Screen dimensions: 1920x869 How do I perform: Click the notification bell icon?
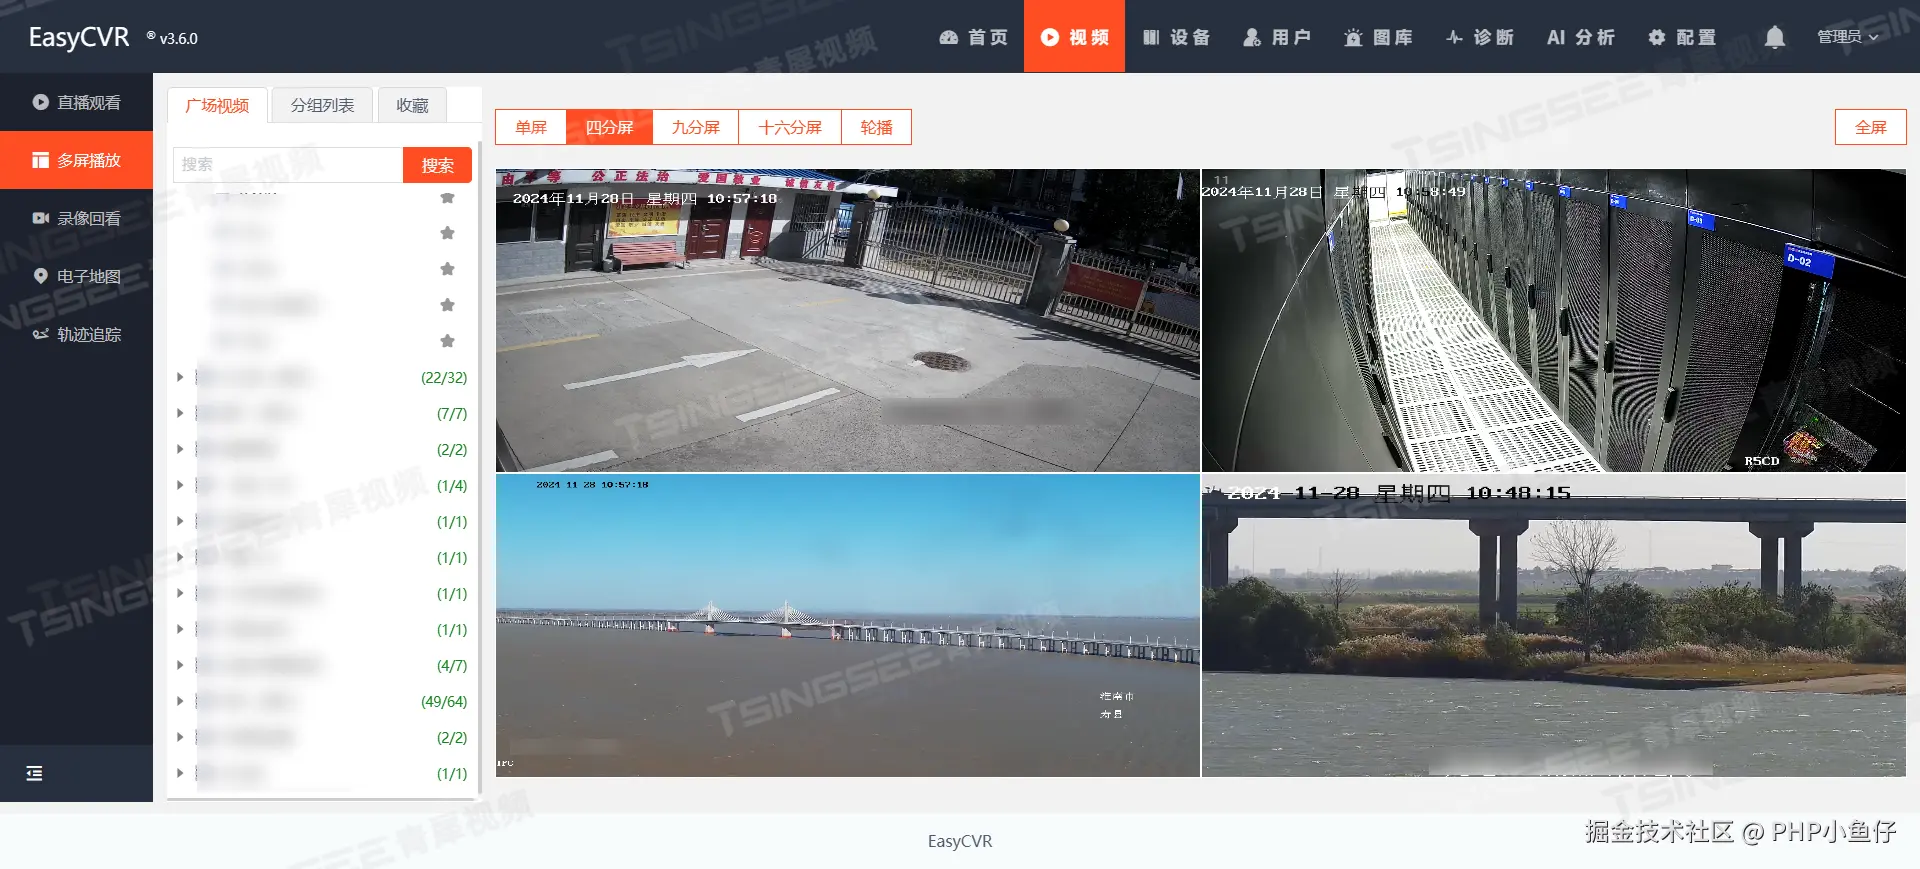1774,37
